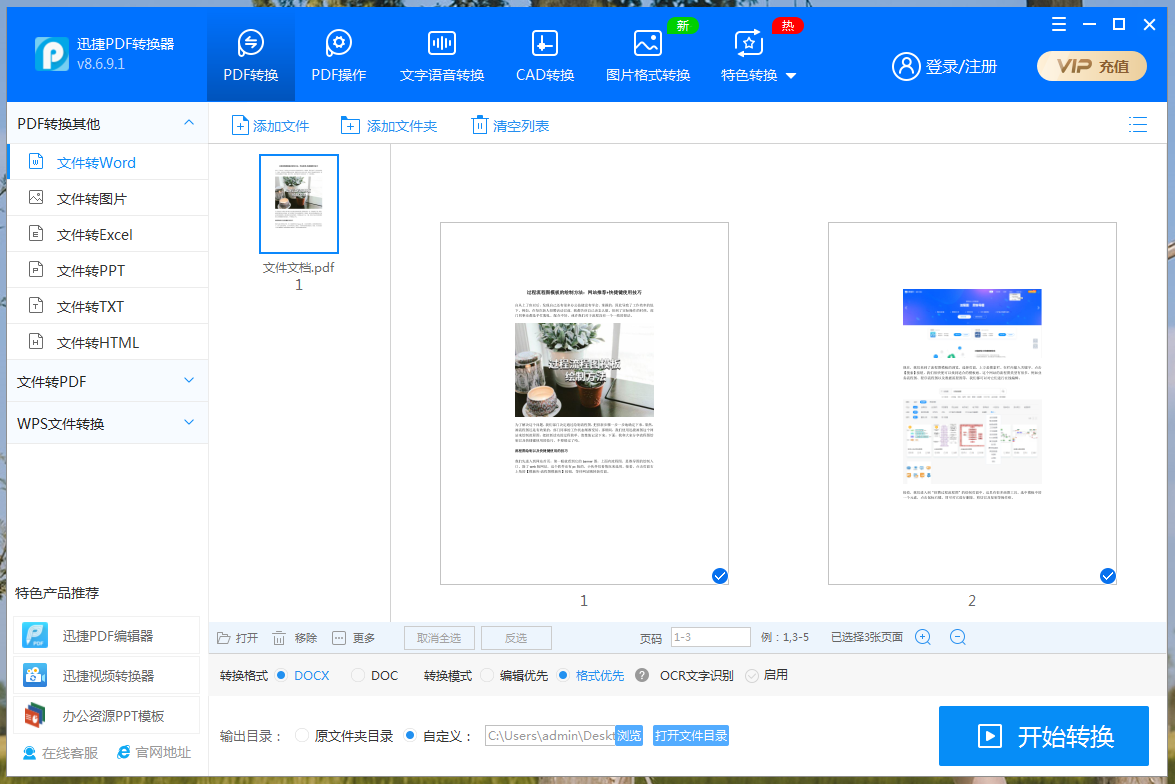The height and width of the screenshot is (784, 1175).
Task: Click the 反选 button
Action: coord(516,638)
